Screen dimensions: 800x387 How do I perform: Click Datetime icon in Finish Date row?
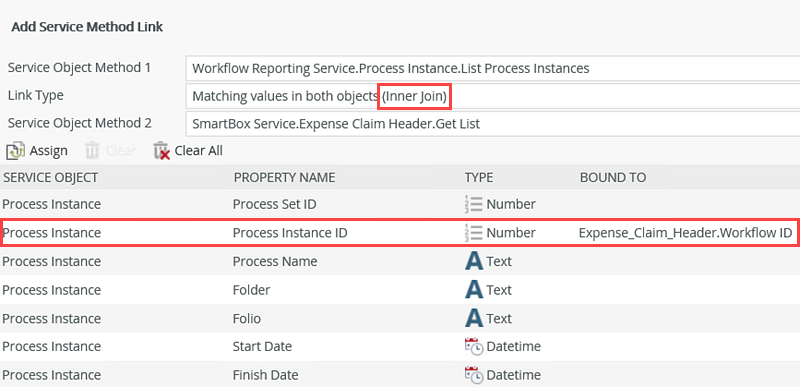[474, 375]
